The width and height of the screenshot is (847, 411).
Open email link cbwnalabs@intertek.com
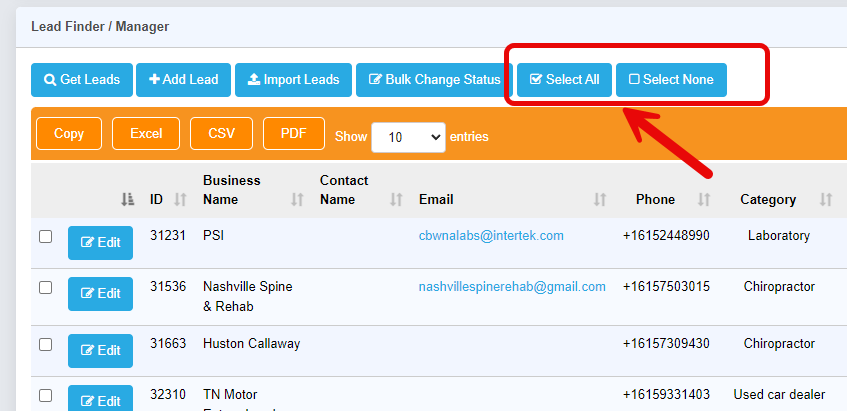(491, 236)
